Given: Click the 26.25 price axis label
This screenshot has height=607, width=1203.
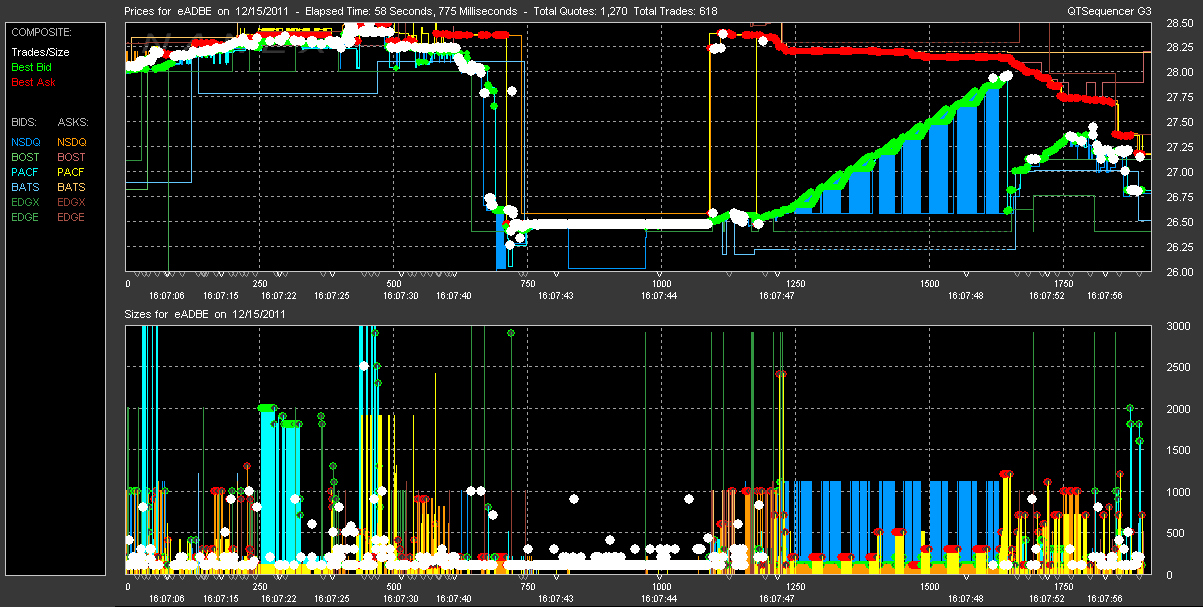Looking at the screenshot, I should click(x=1179, y=247).
